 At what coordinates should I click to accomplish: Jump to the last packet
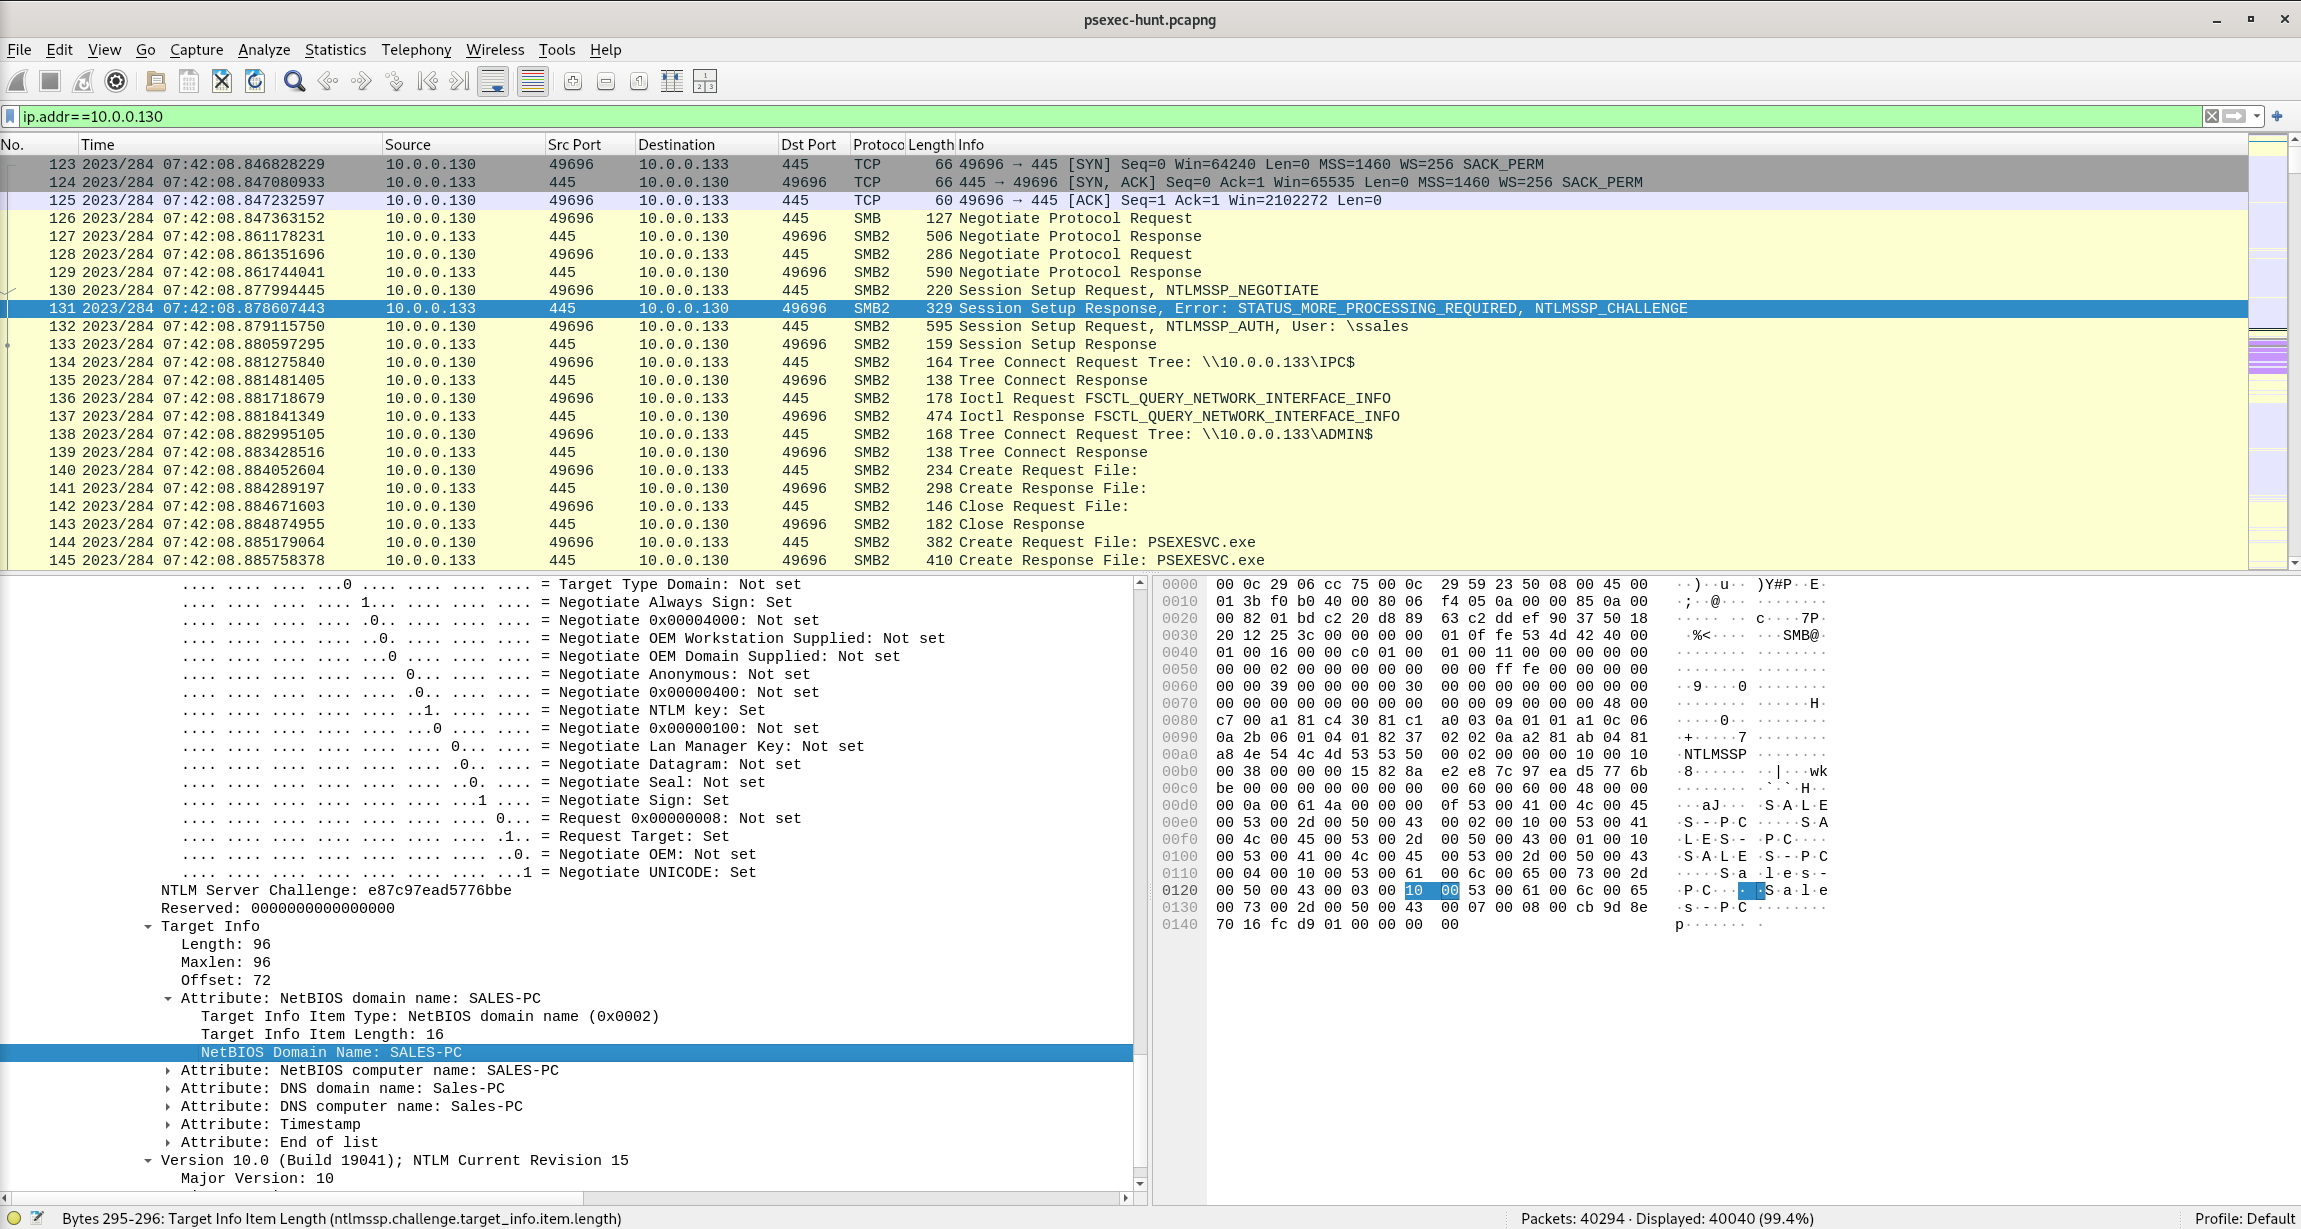(x=459, y=82)
